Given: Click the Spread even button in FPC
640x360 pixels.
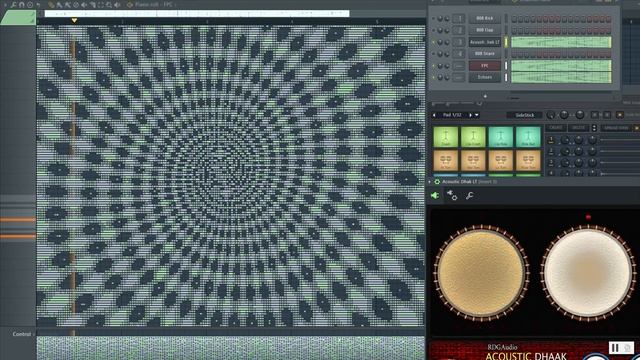Looking at the screenshot, I should click(x=616, y=128).
